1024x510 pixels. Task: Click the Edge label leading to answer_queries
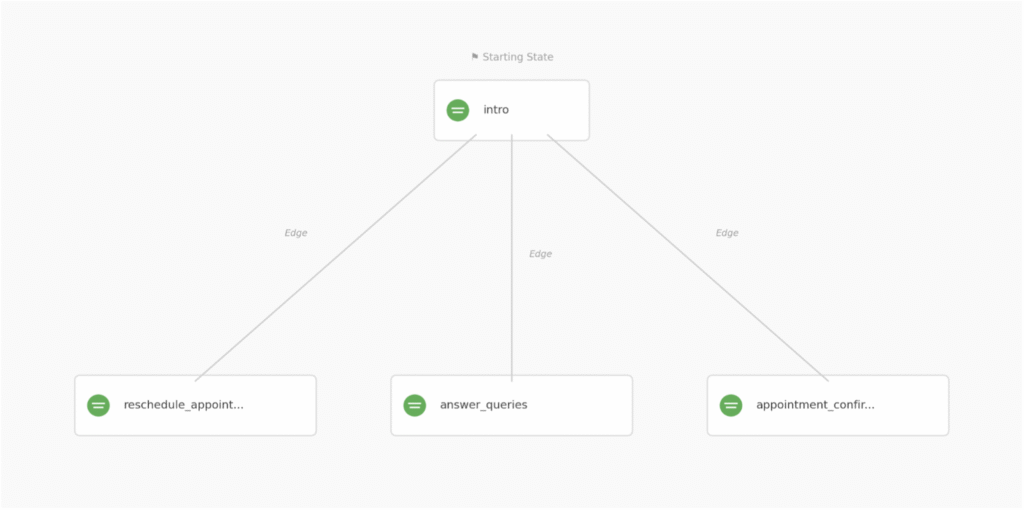(540, 254)
